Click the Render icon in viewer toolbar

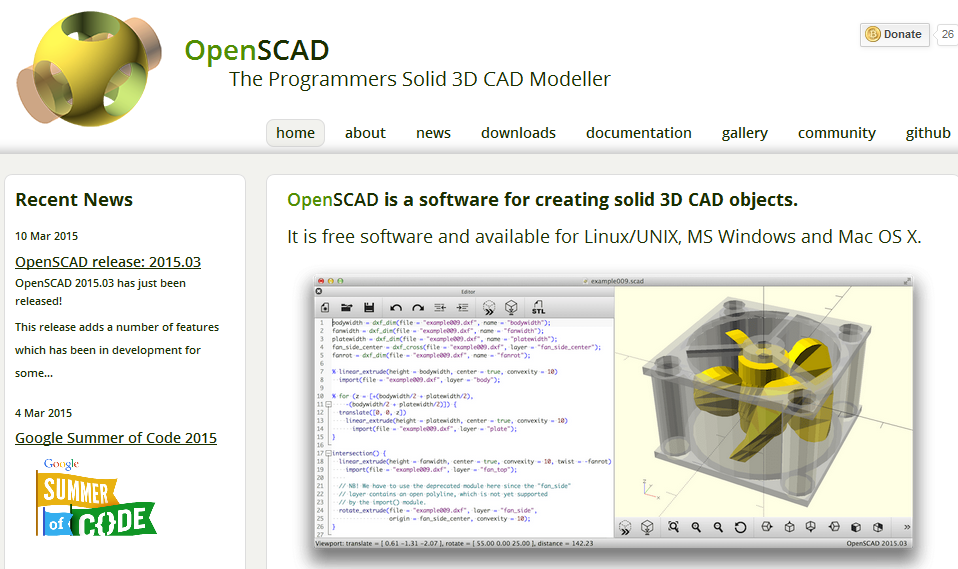[647, 527]
